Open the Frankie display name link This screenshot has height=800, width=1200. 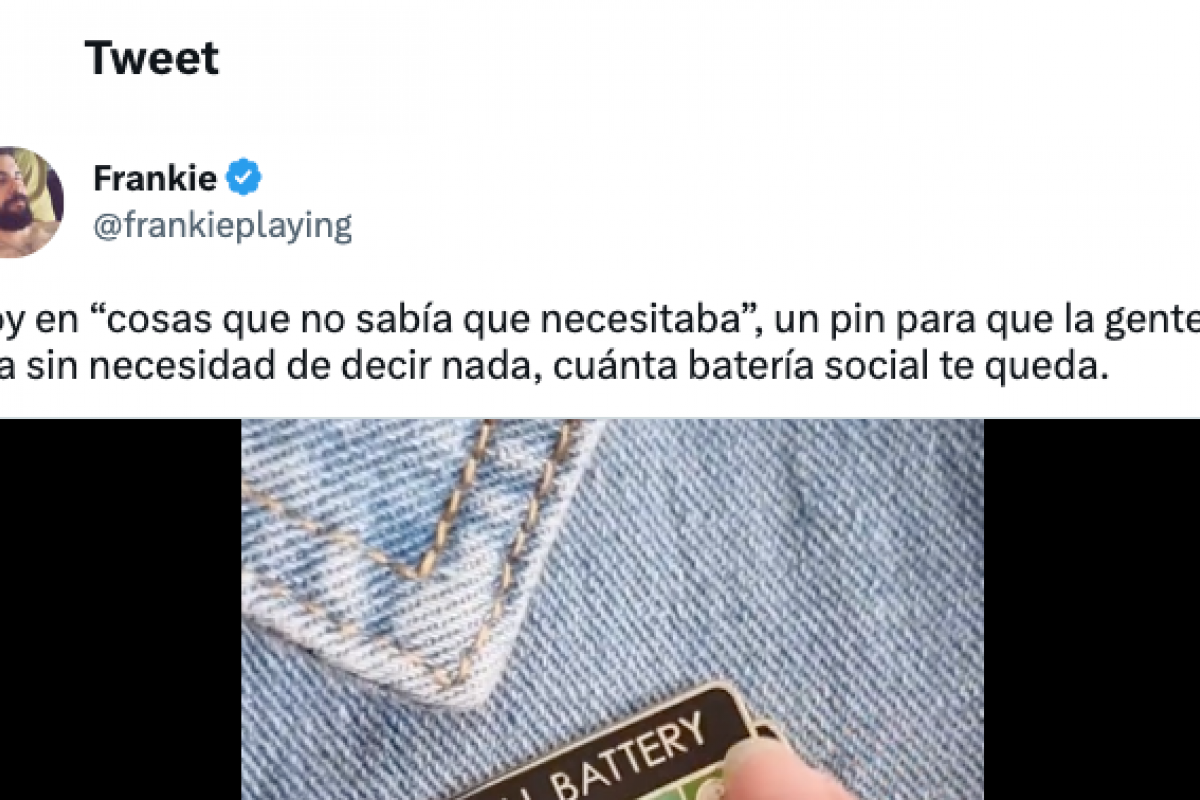pos(155,179)
